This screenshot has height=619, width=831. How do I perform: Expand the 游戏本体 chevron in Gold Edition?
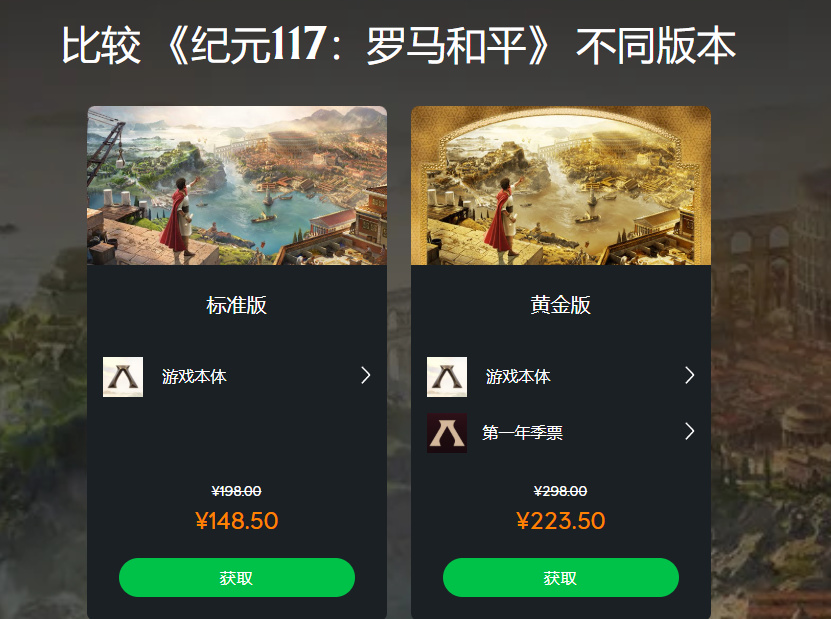(689, 375)
